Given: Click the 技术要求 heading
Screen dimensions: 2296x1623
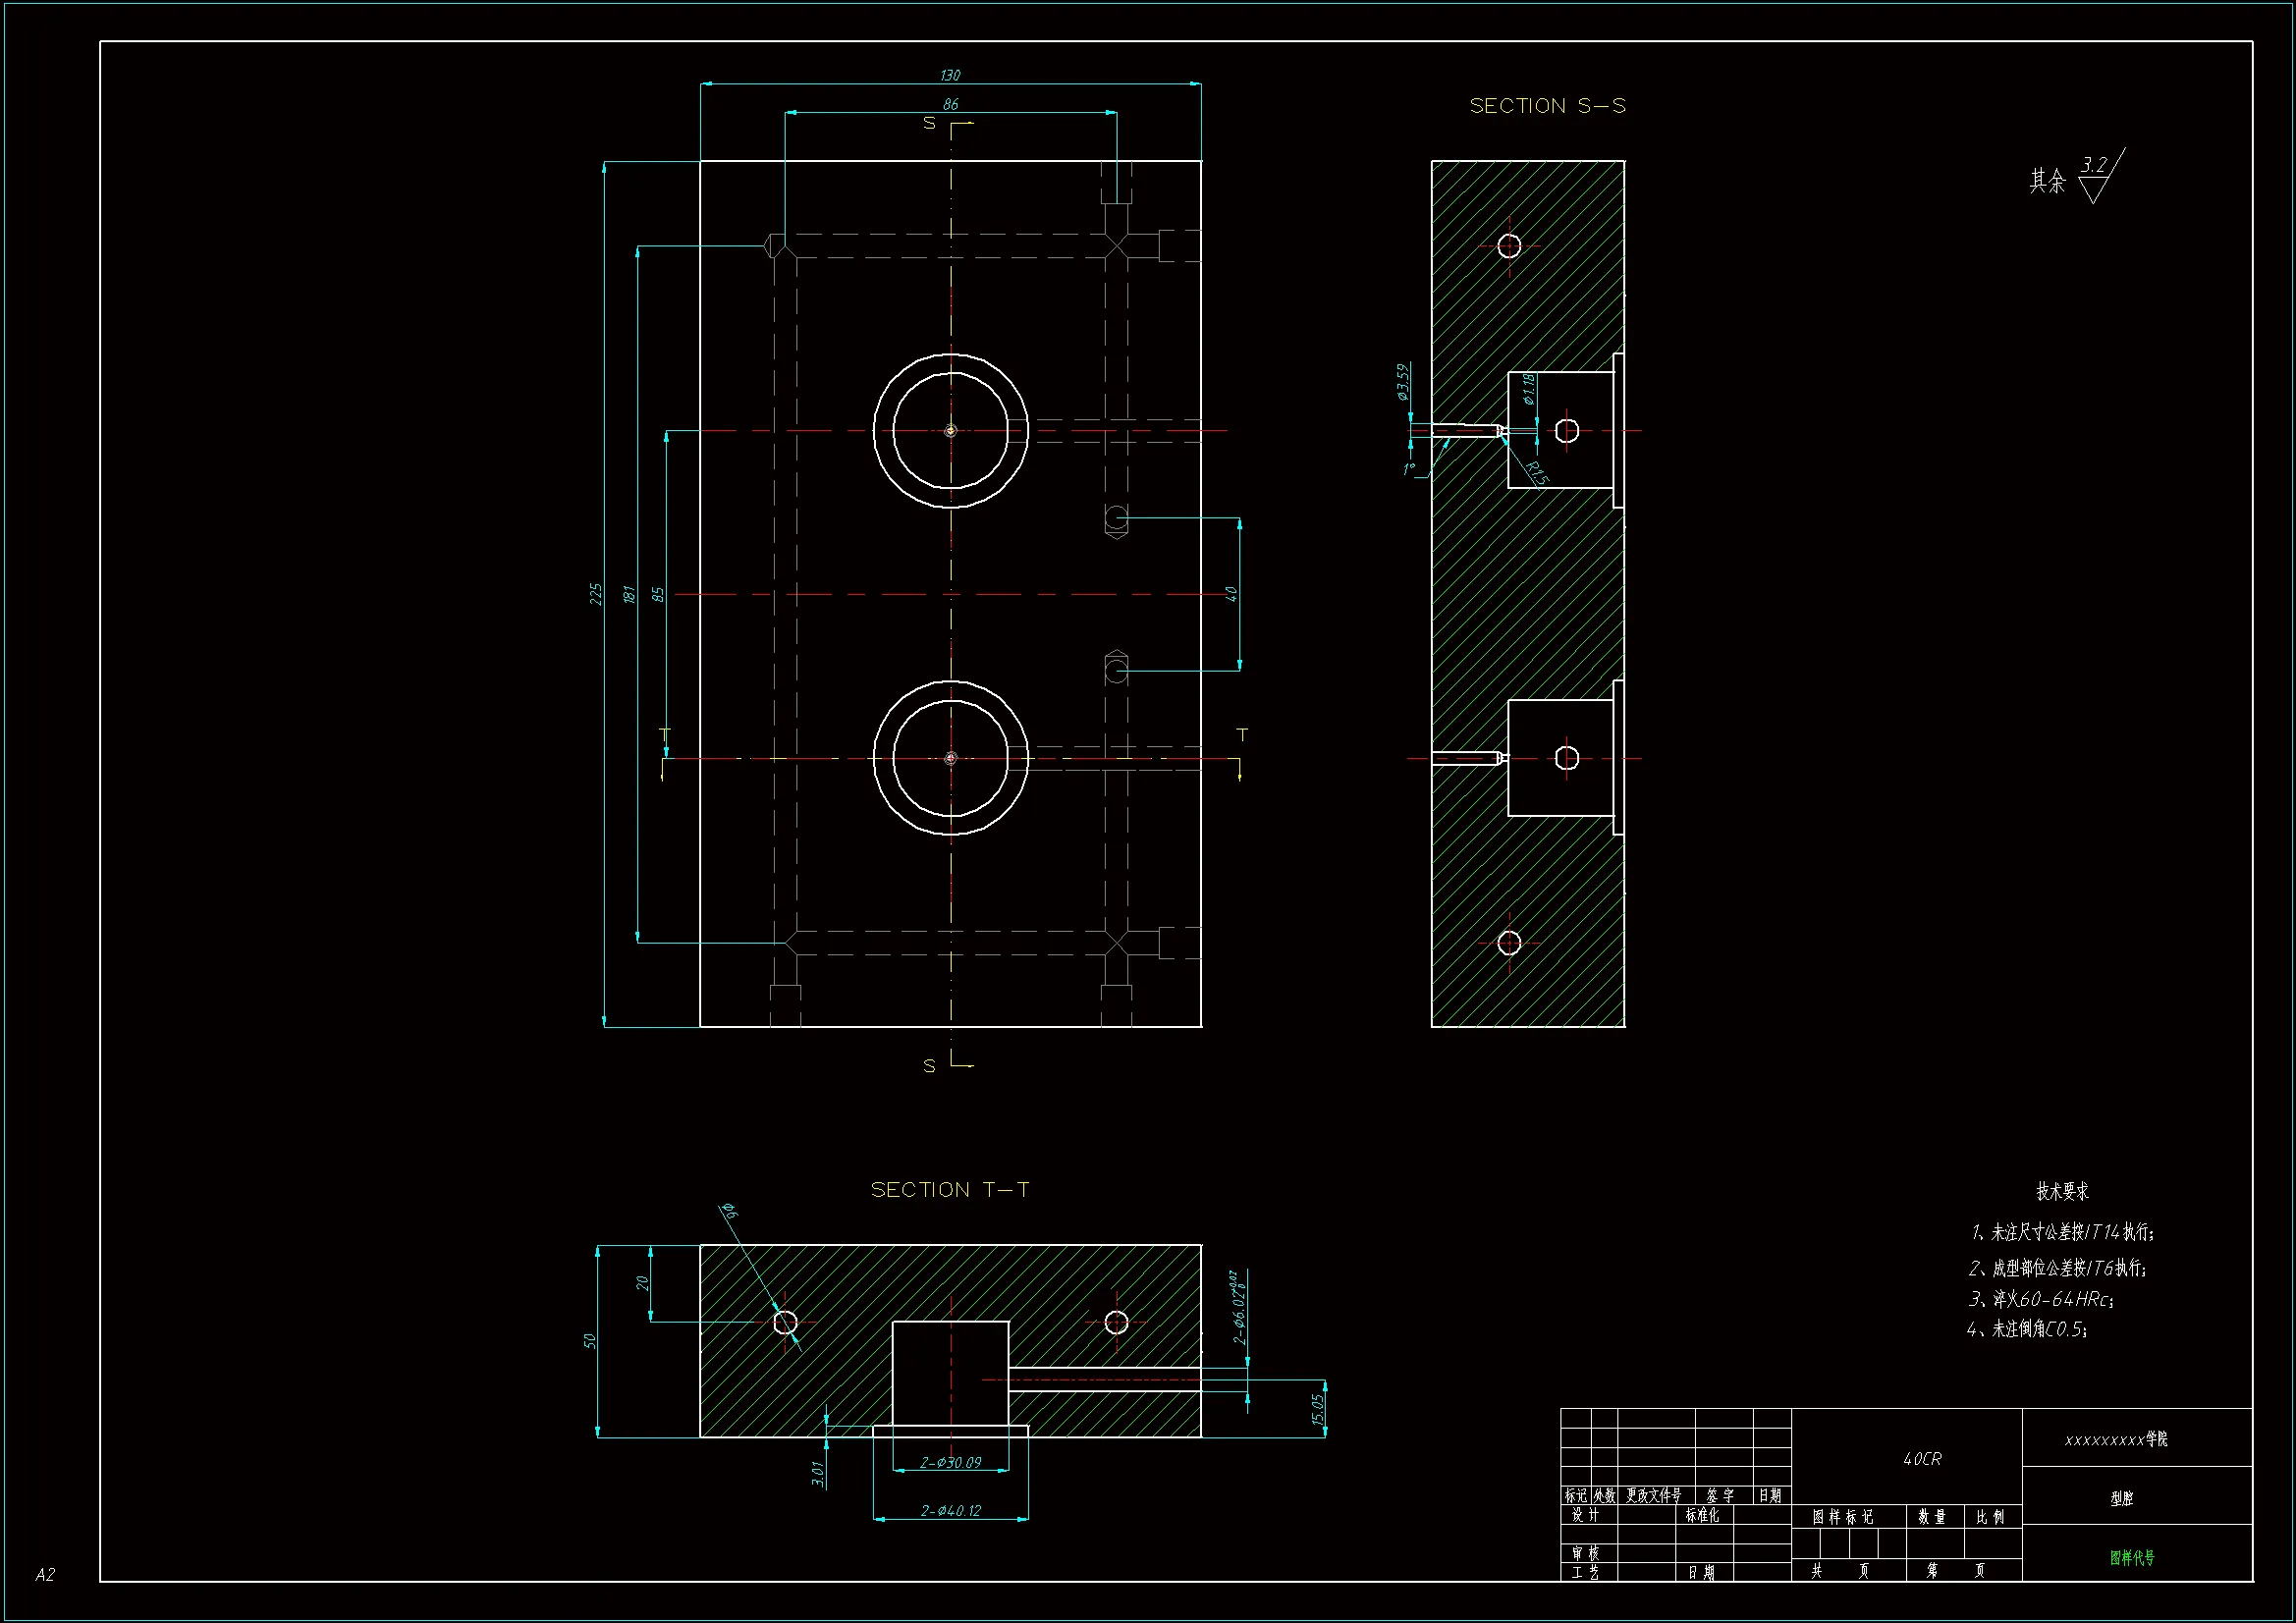Looking at the screenshot, I should [x=2062, y=1191].
